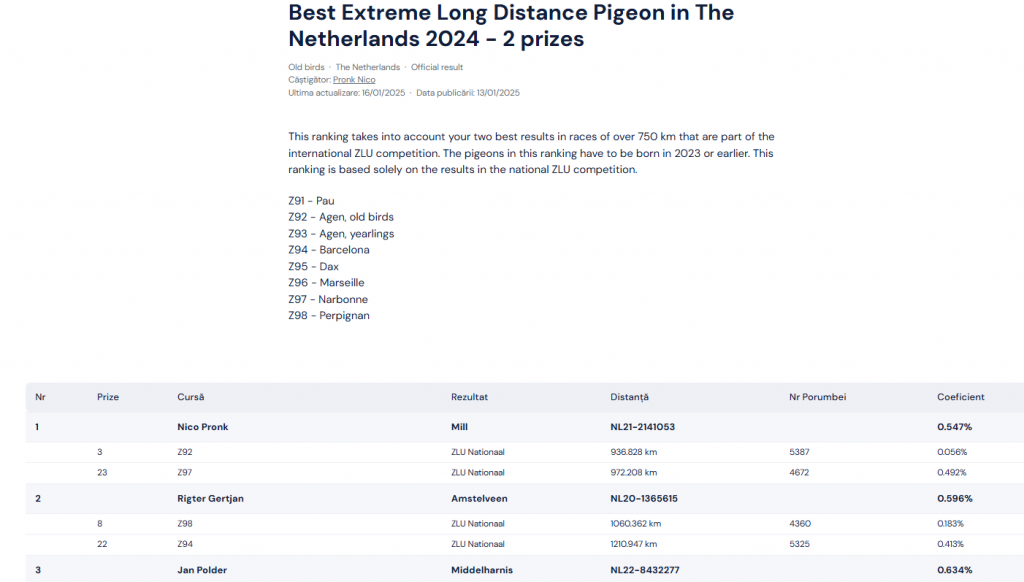Select the Jan Polder fancier name
The width and height of the screenshot is (1024, 582).
tap(202, 571)
